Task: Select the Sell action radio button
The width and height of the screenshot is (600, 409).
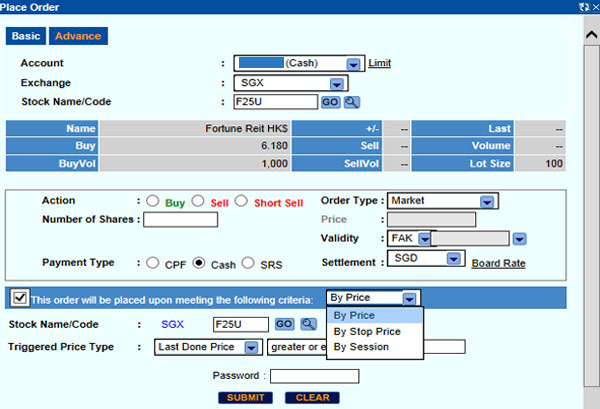Action: pos(198,201)
